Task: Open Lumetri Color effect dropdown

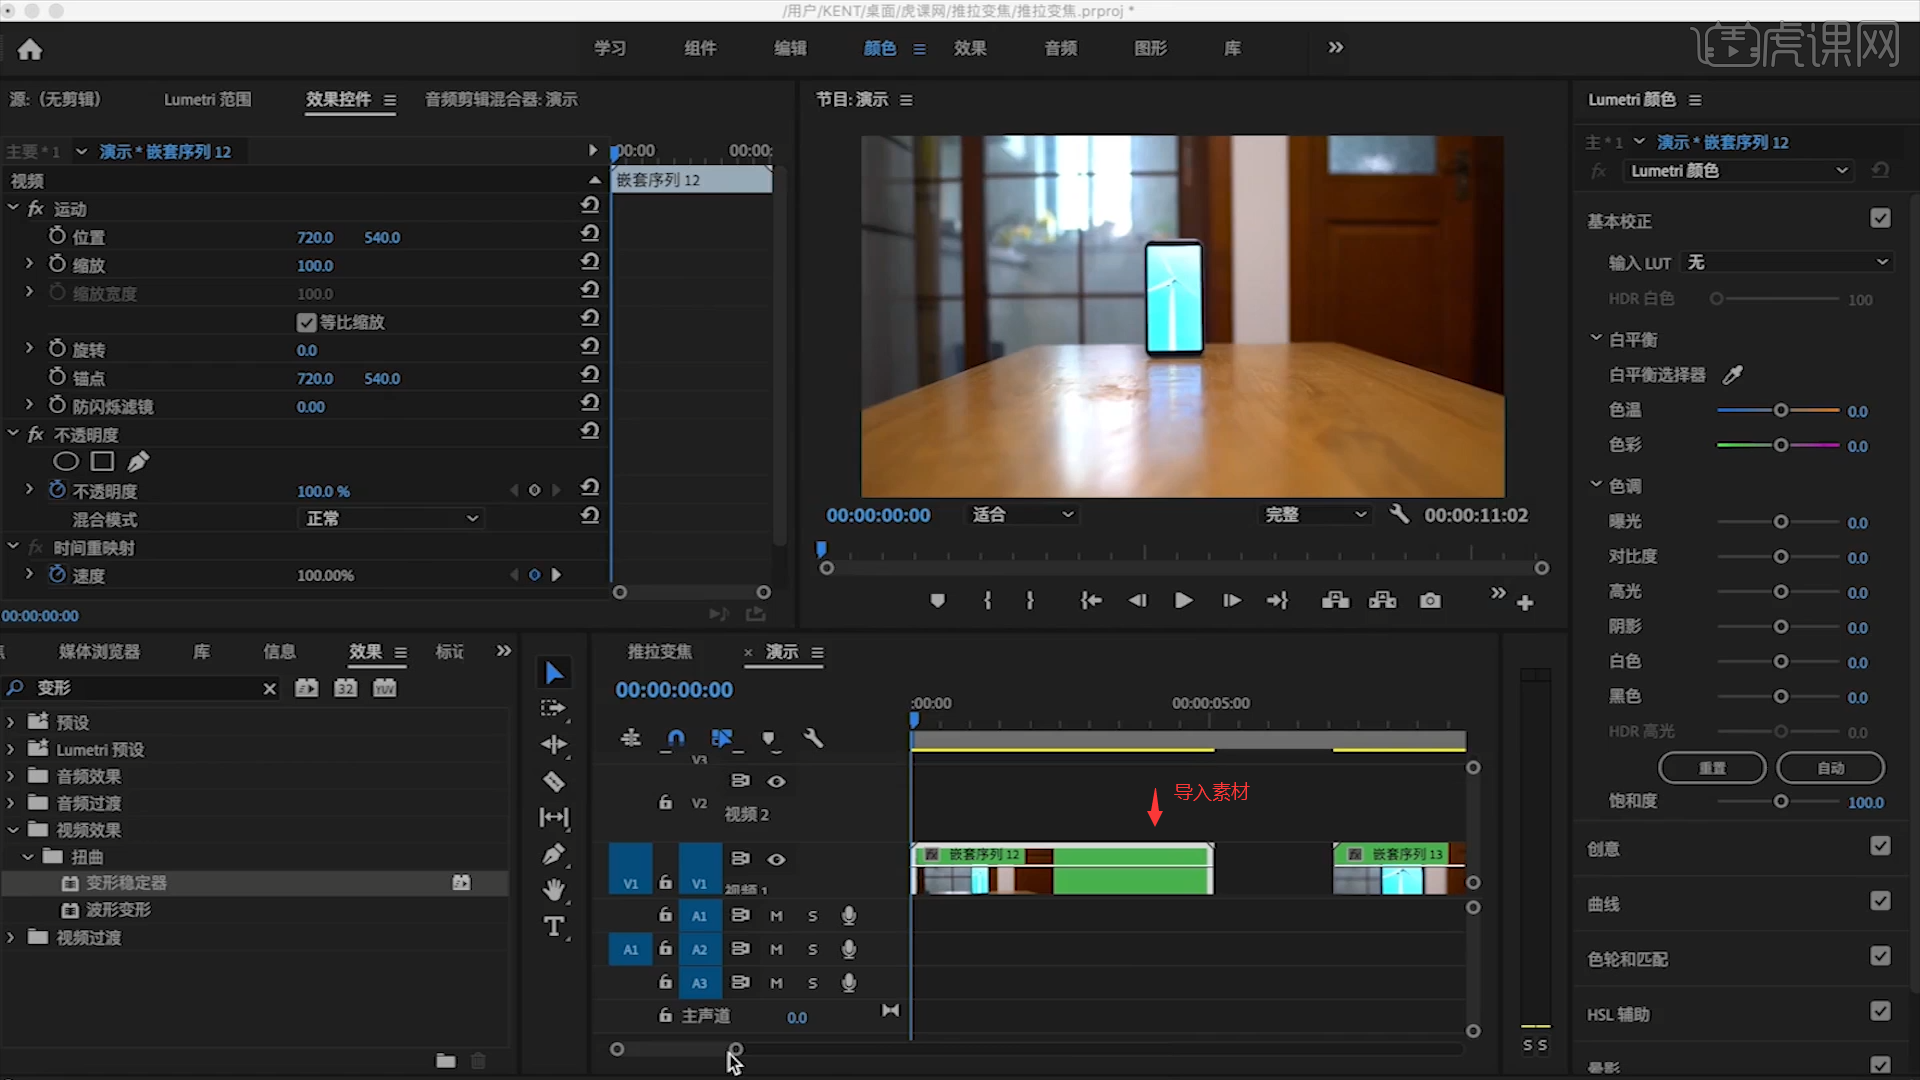Action: pos(1738,171)
